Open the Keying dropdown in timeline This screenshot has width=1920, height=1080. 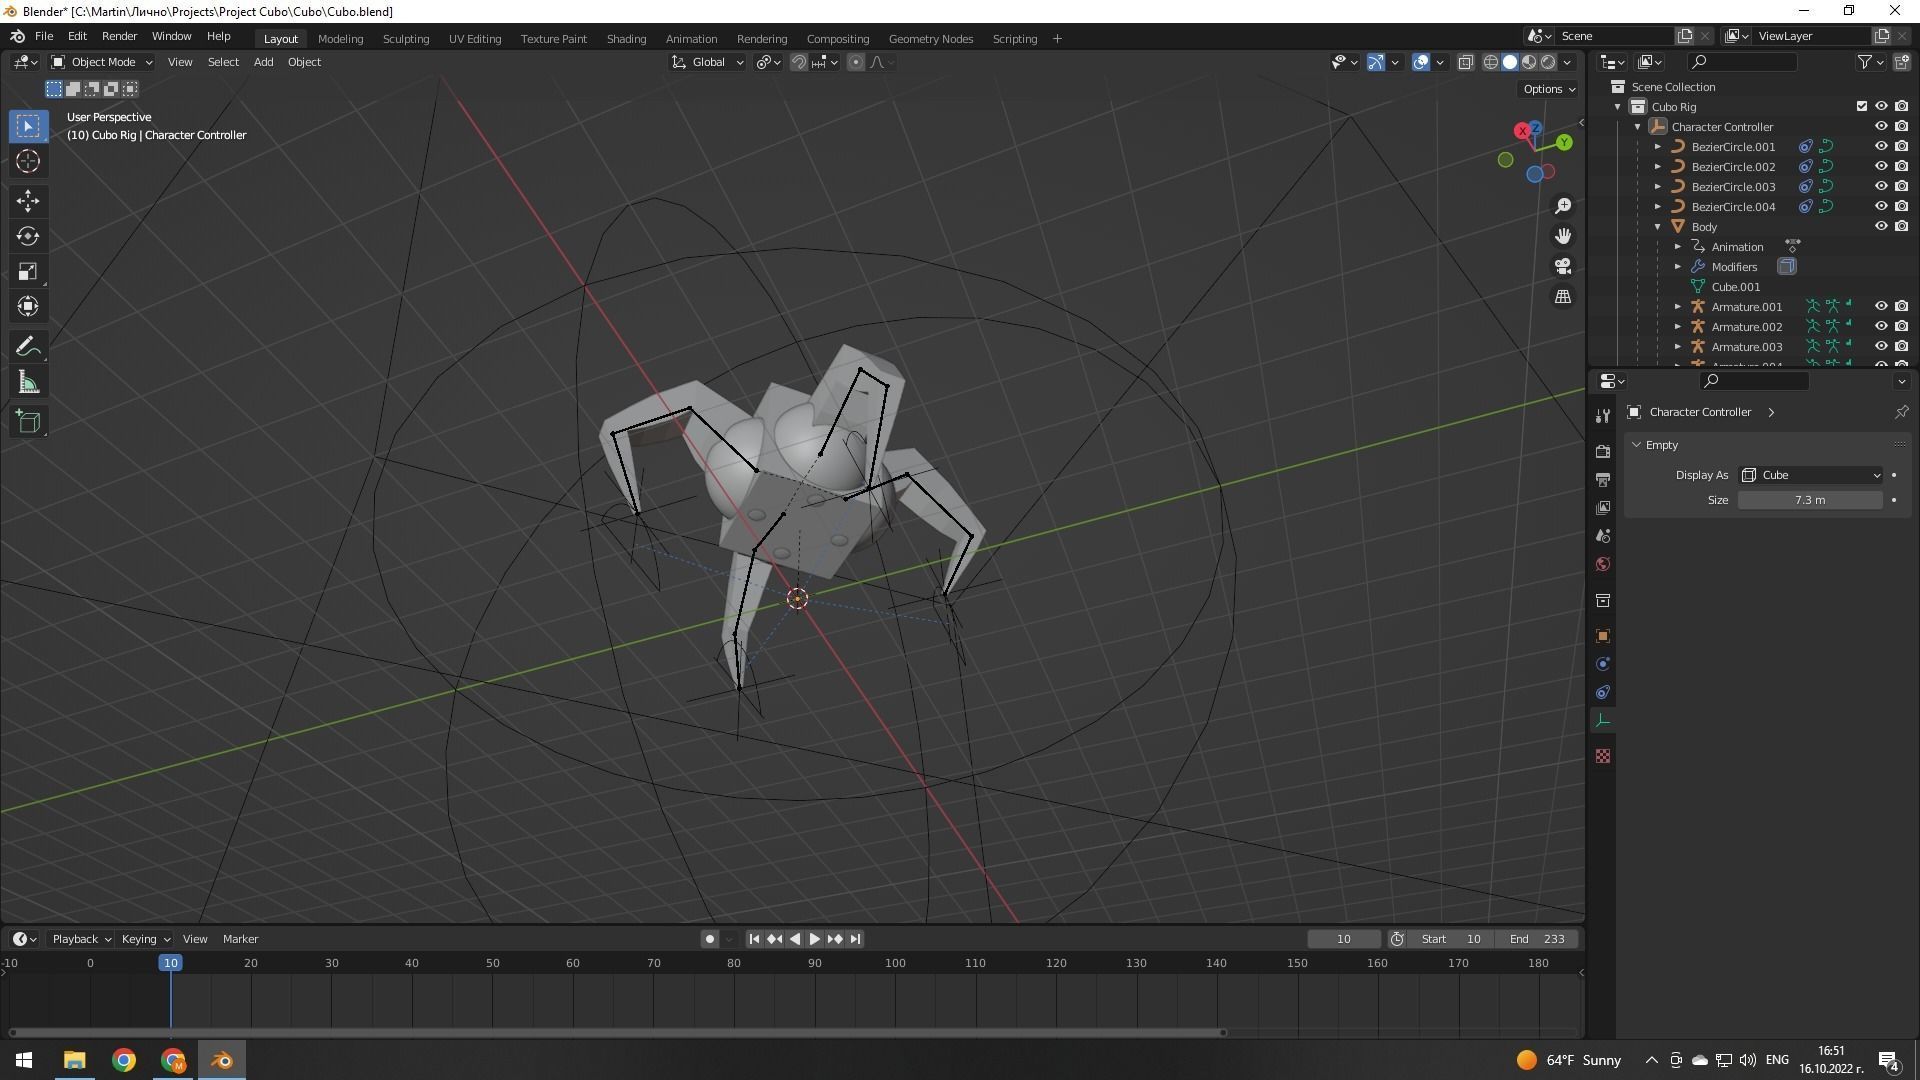(145, 939)
